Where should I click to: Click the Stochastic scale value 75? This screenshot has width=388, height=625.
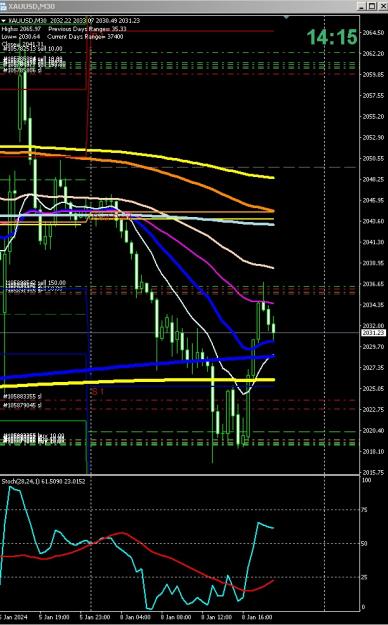364,510
